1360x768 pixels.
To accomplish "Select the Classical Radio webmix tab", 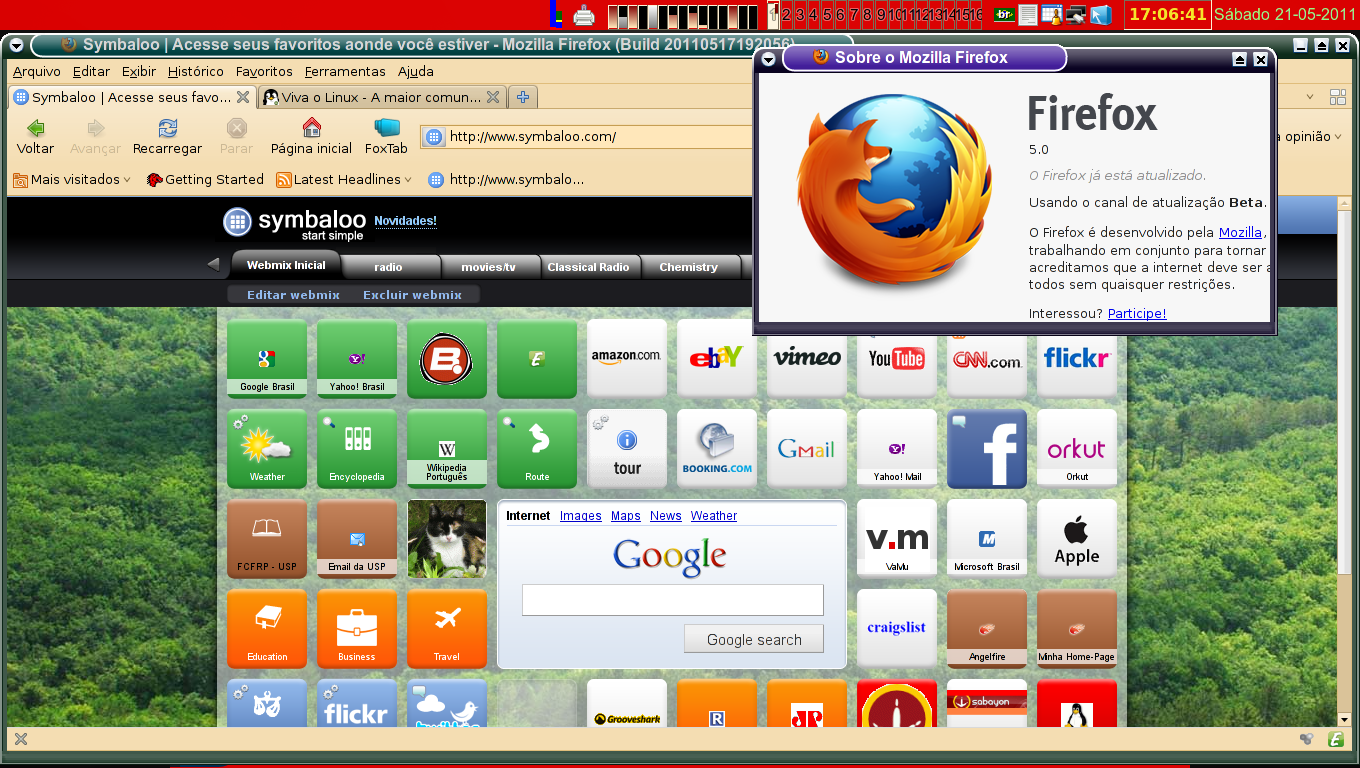I will coord(588,267).
